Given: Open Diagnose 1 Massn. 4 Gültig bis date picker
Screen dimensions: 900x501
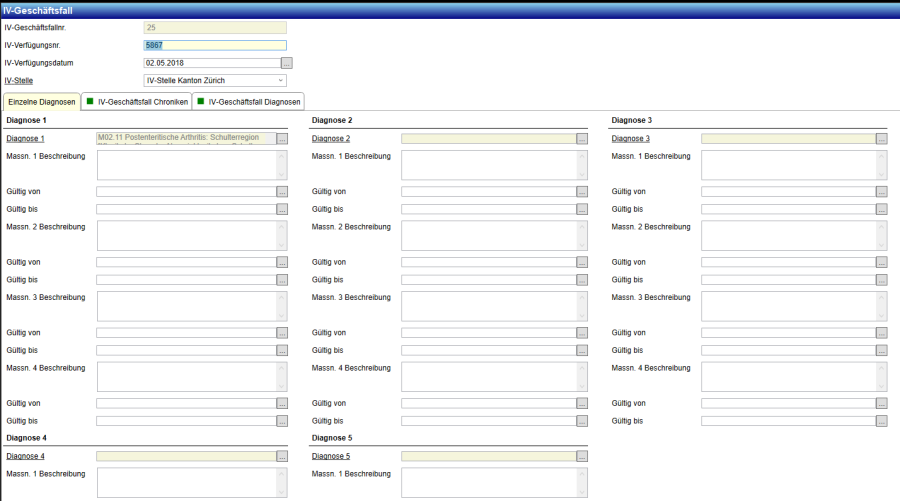Looking at the screenshot, I should (282, 421).
